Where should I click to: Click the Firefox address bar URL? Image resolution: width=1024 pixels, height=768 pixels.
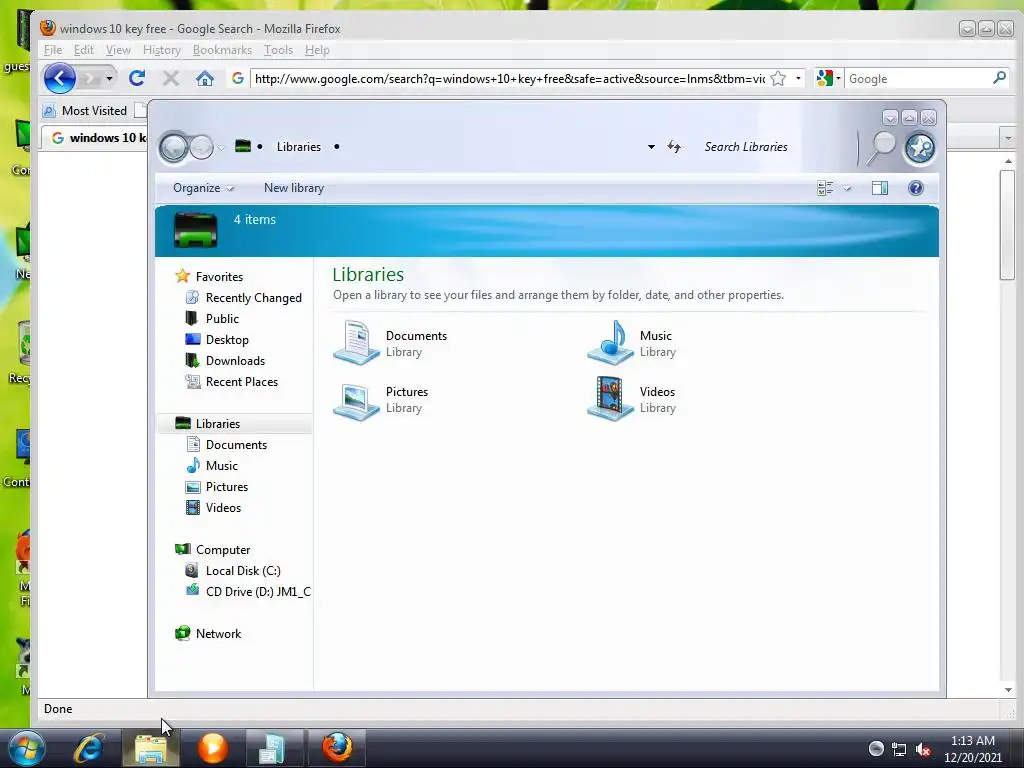(509, 79)
